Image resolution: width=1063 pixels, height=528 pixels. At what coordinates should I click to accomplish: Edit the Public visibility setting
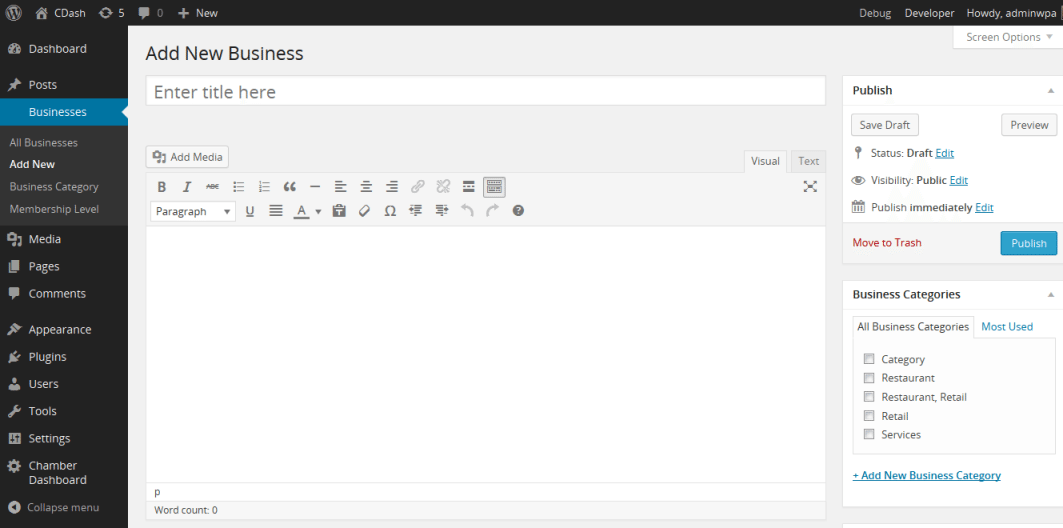pos(959,180)
